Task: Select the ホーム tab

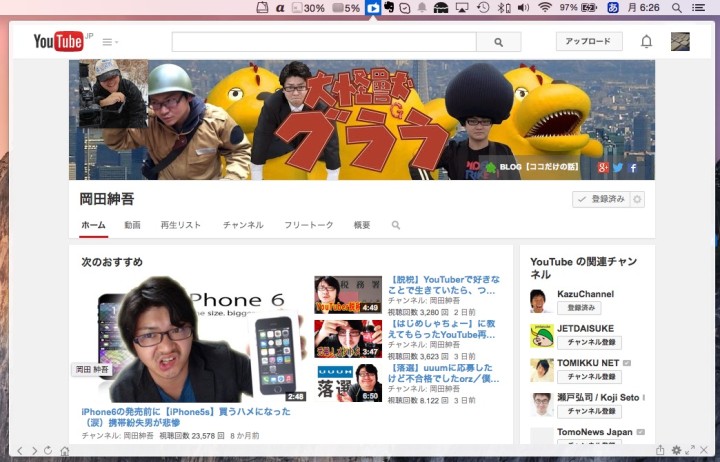Action: coord(93,225)
